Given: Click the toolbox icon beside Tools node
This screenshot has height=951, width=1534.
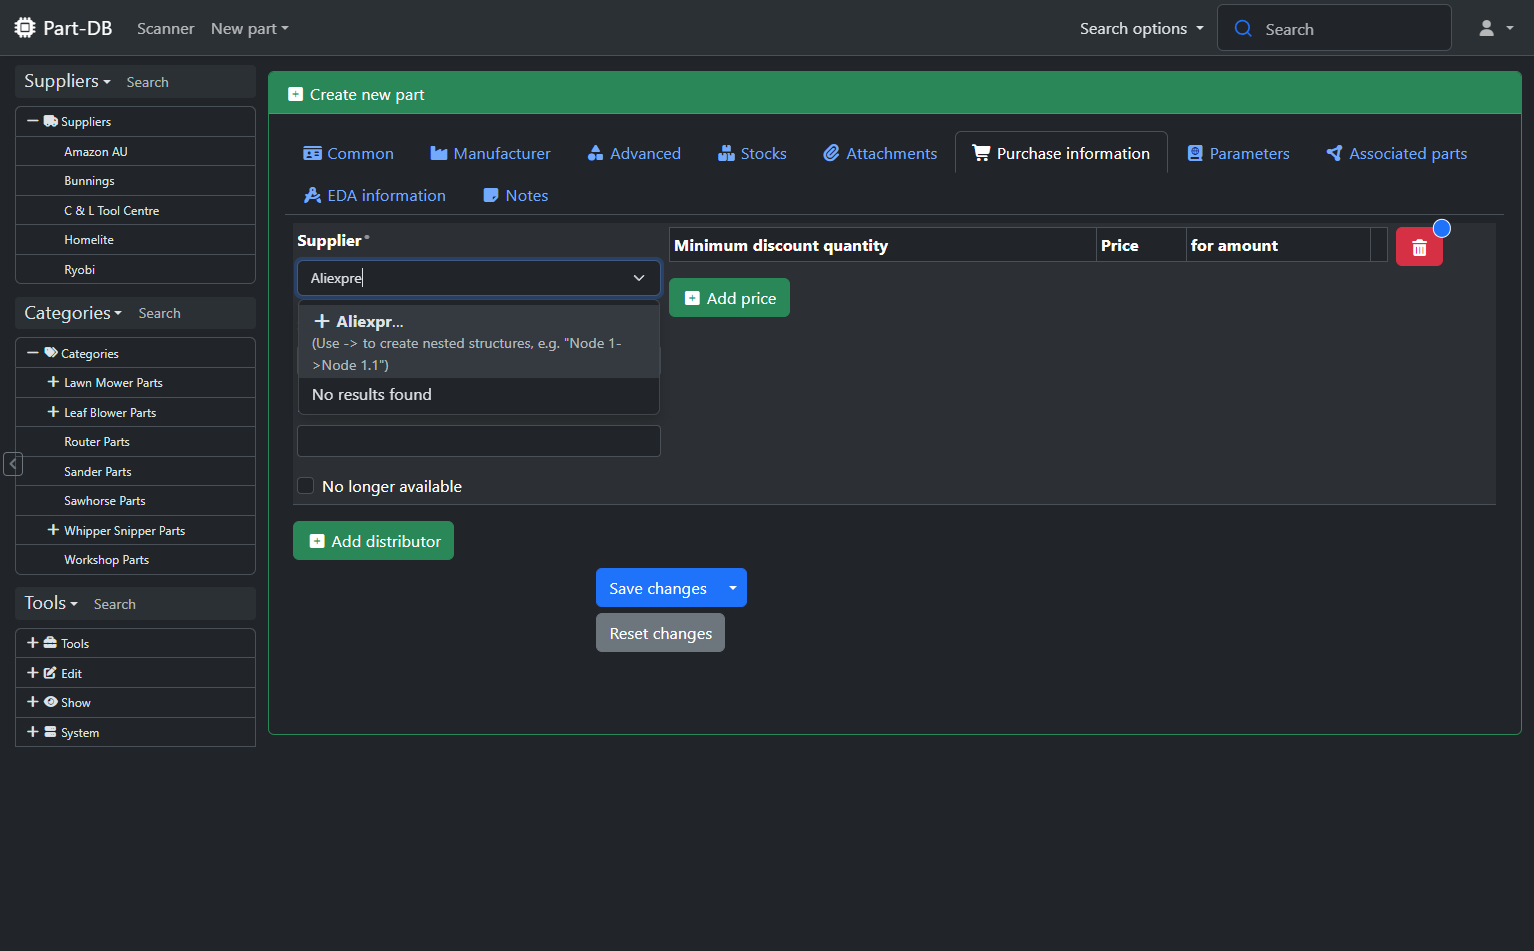Looking at the screenshot, I should (50, 643).
